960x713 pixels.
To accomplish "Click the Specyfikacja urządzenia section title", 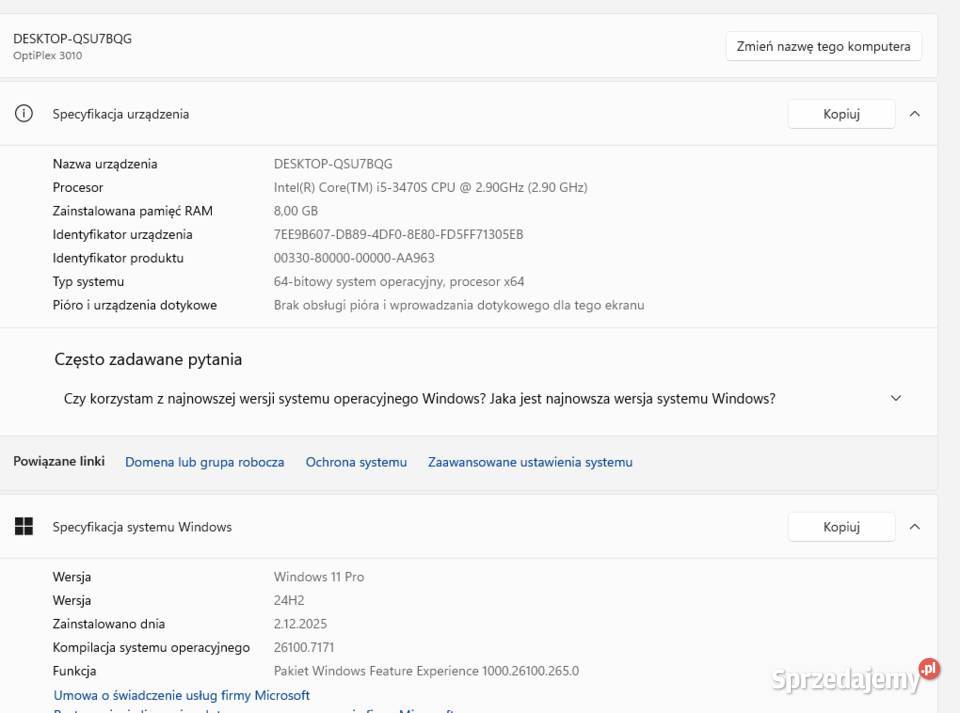I will 120,114.
